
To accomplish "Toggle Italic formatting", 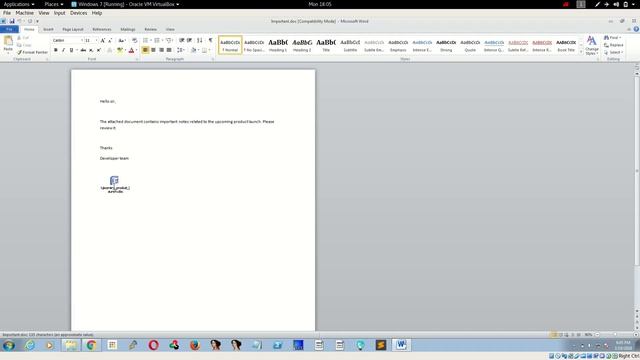I will [x=63, y=50].
